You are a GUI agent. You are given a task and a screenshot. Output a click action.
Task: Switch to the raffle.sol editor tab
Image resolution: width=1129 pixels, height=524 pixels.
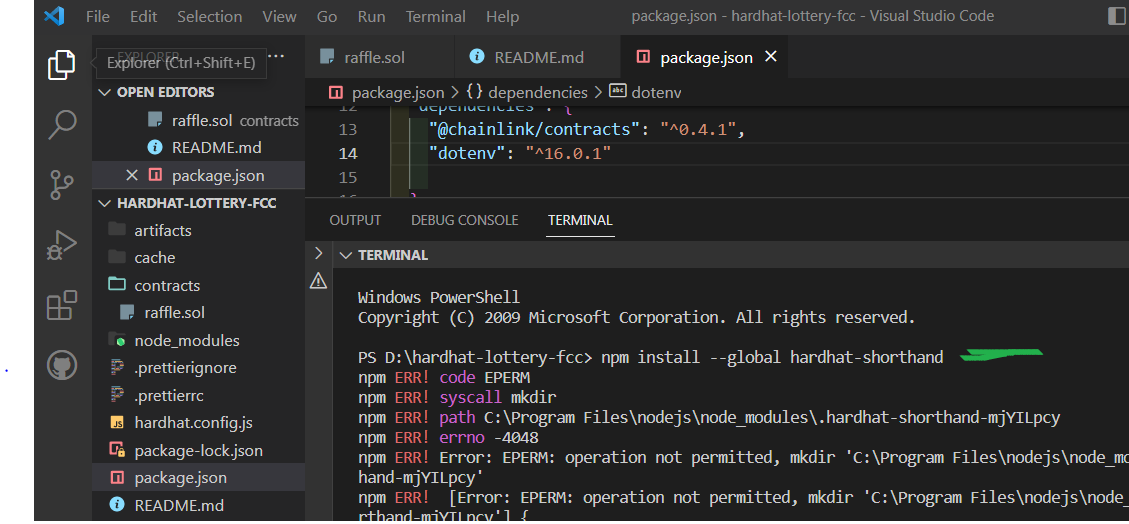pyautogui.click(x=380, y=57)
